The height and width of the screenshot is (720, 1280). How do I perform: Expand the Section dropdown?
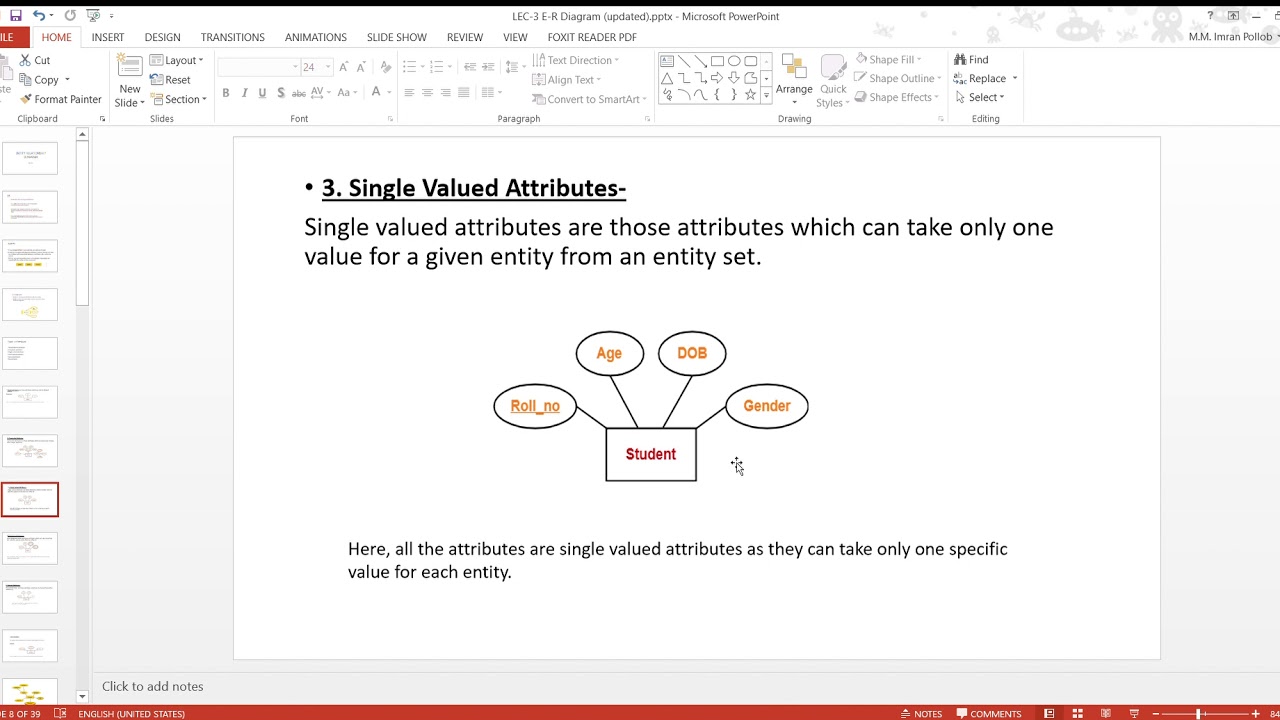pos(178,99)
